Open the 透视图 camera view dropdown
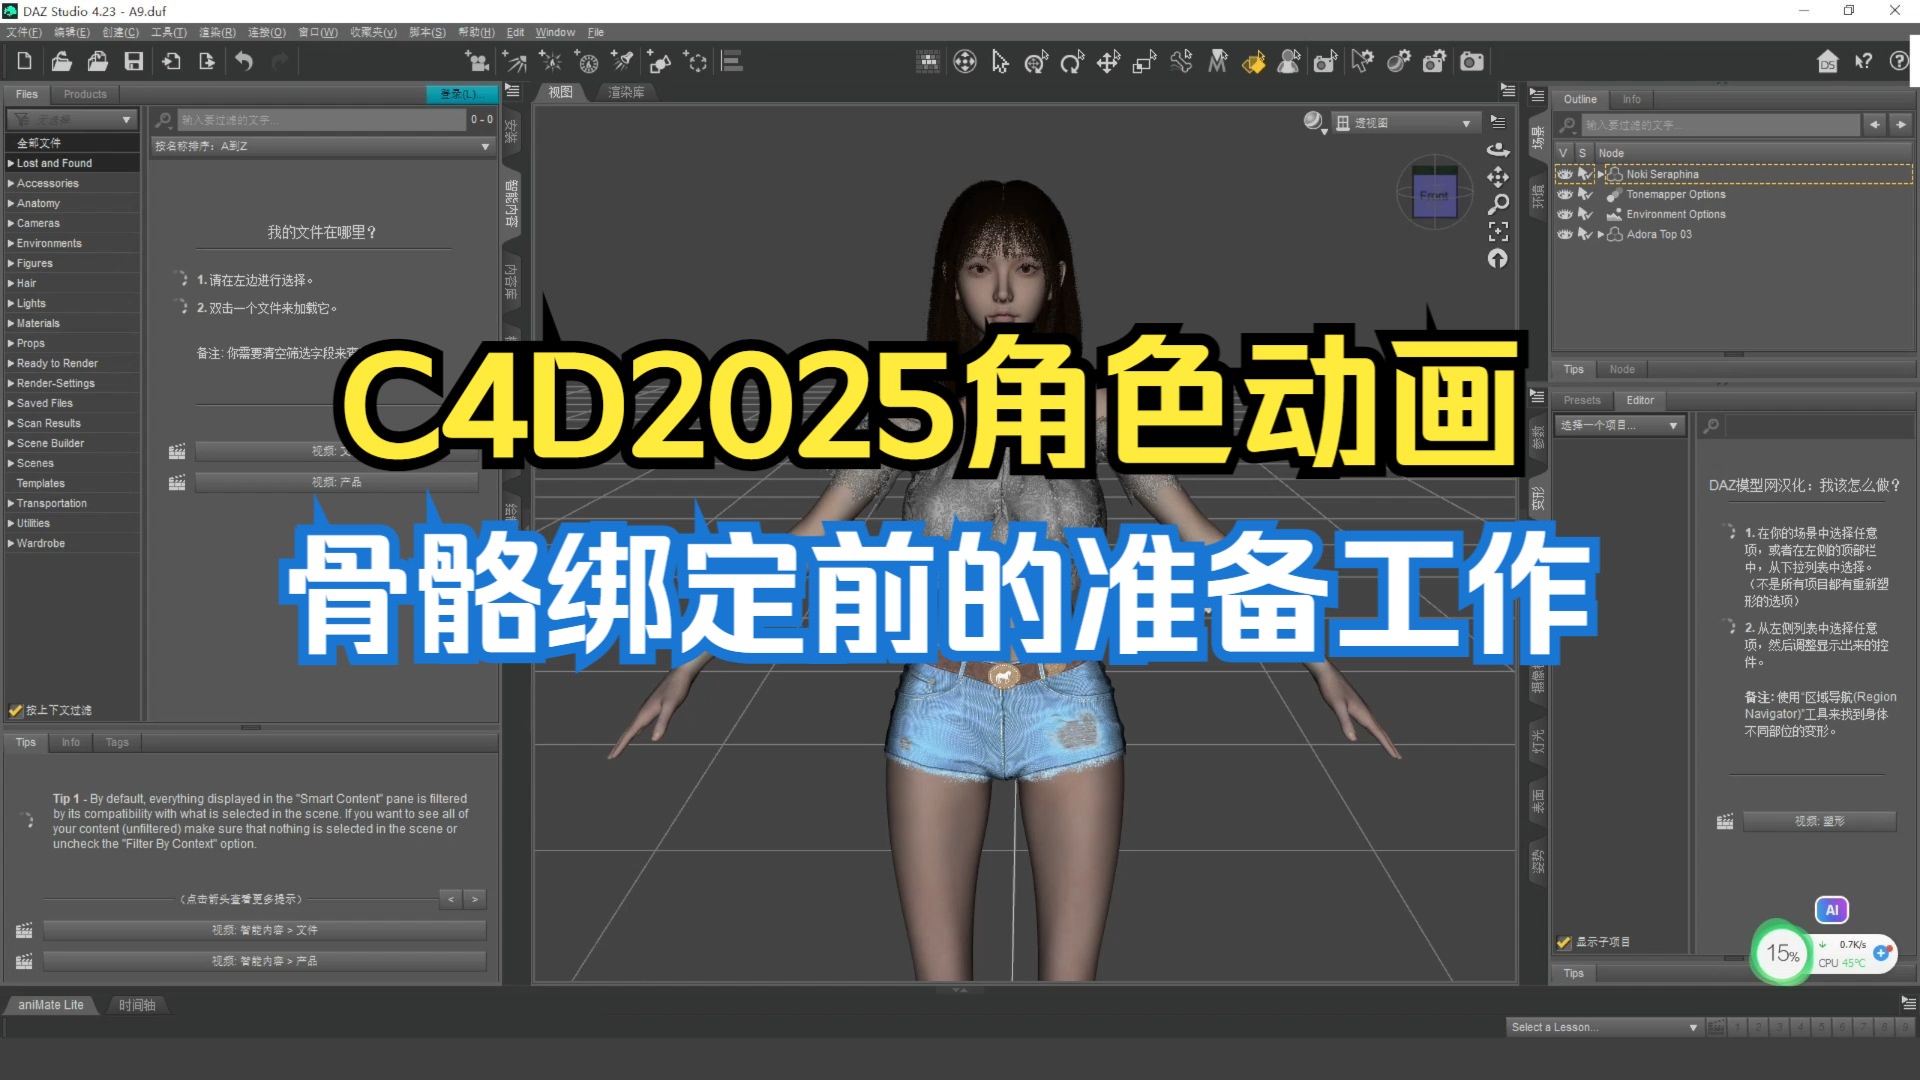The image size is (1920, 1080). (x=1404, y=121)
